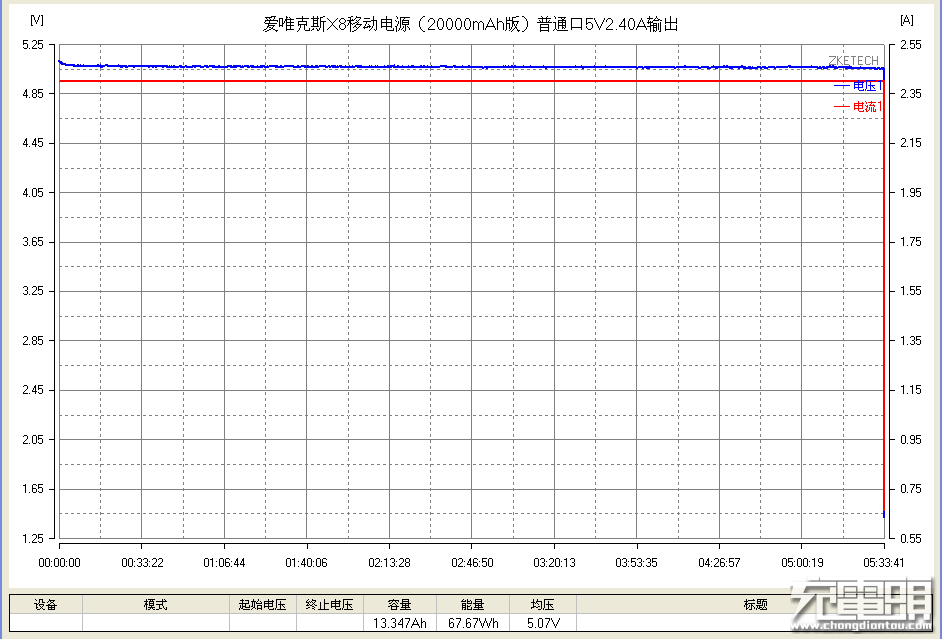Viewport: 942px width, 639px height.
Task: Click the 1.65 voltage axis value
Action: [x=33, y=489]
